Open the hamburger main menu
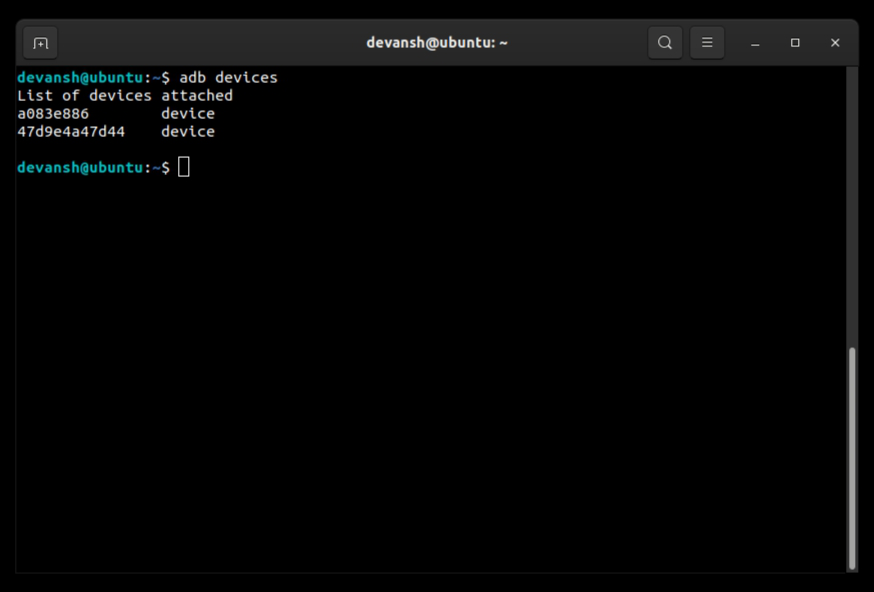Screen dimensions: 874x592 (707, 43)
